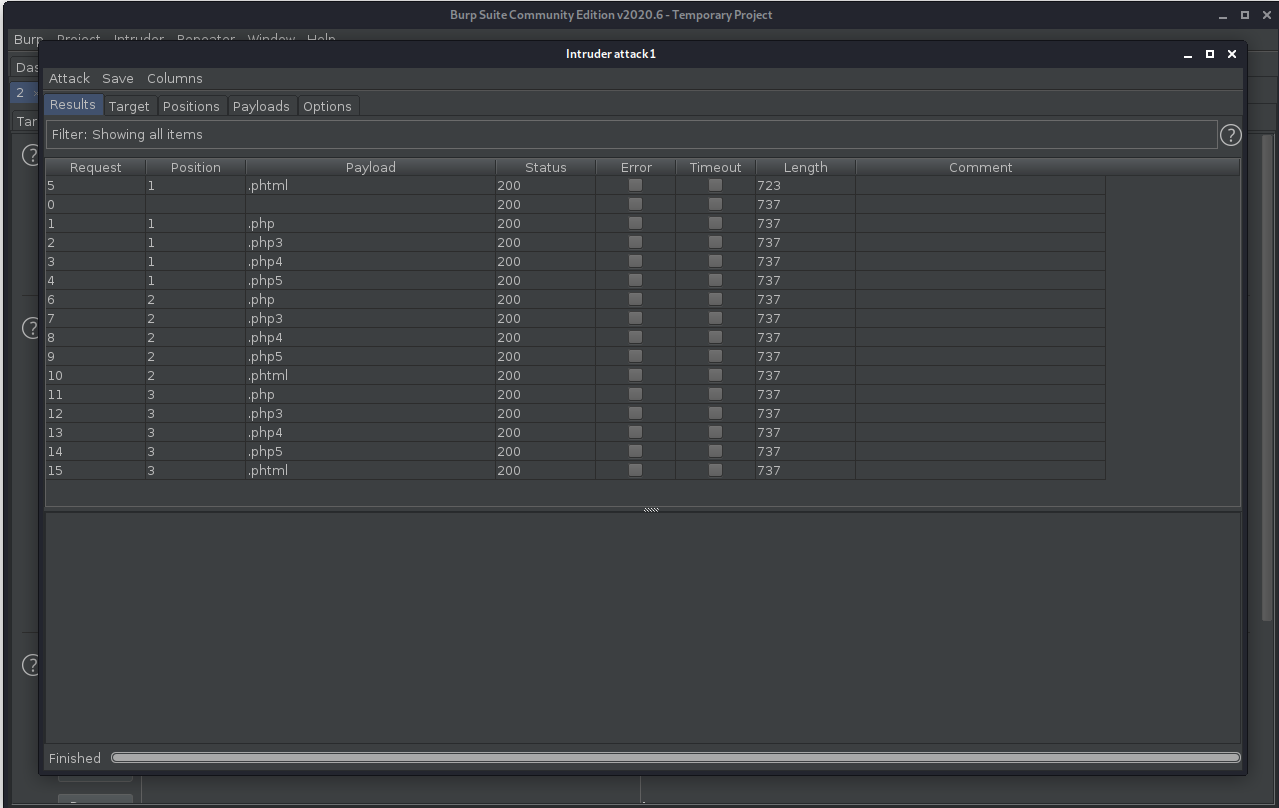
Task: Toggle Error checkbox for request 5
Action: tap(635, 185)
